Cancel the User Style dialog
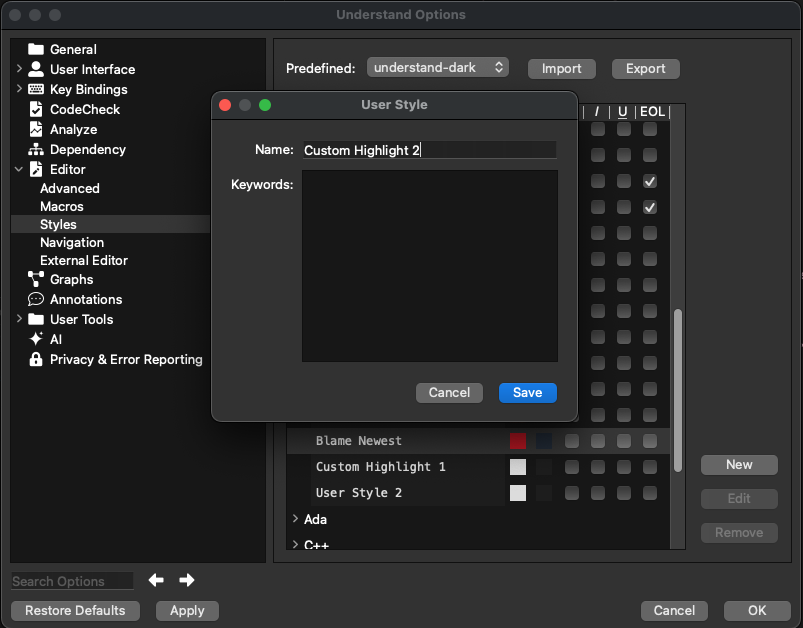803x628 pixels. pyautogui.click(x=449, y=392)
